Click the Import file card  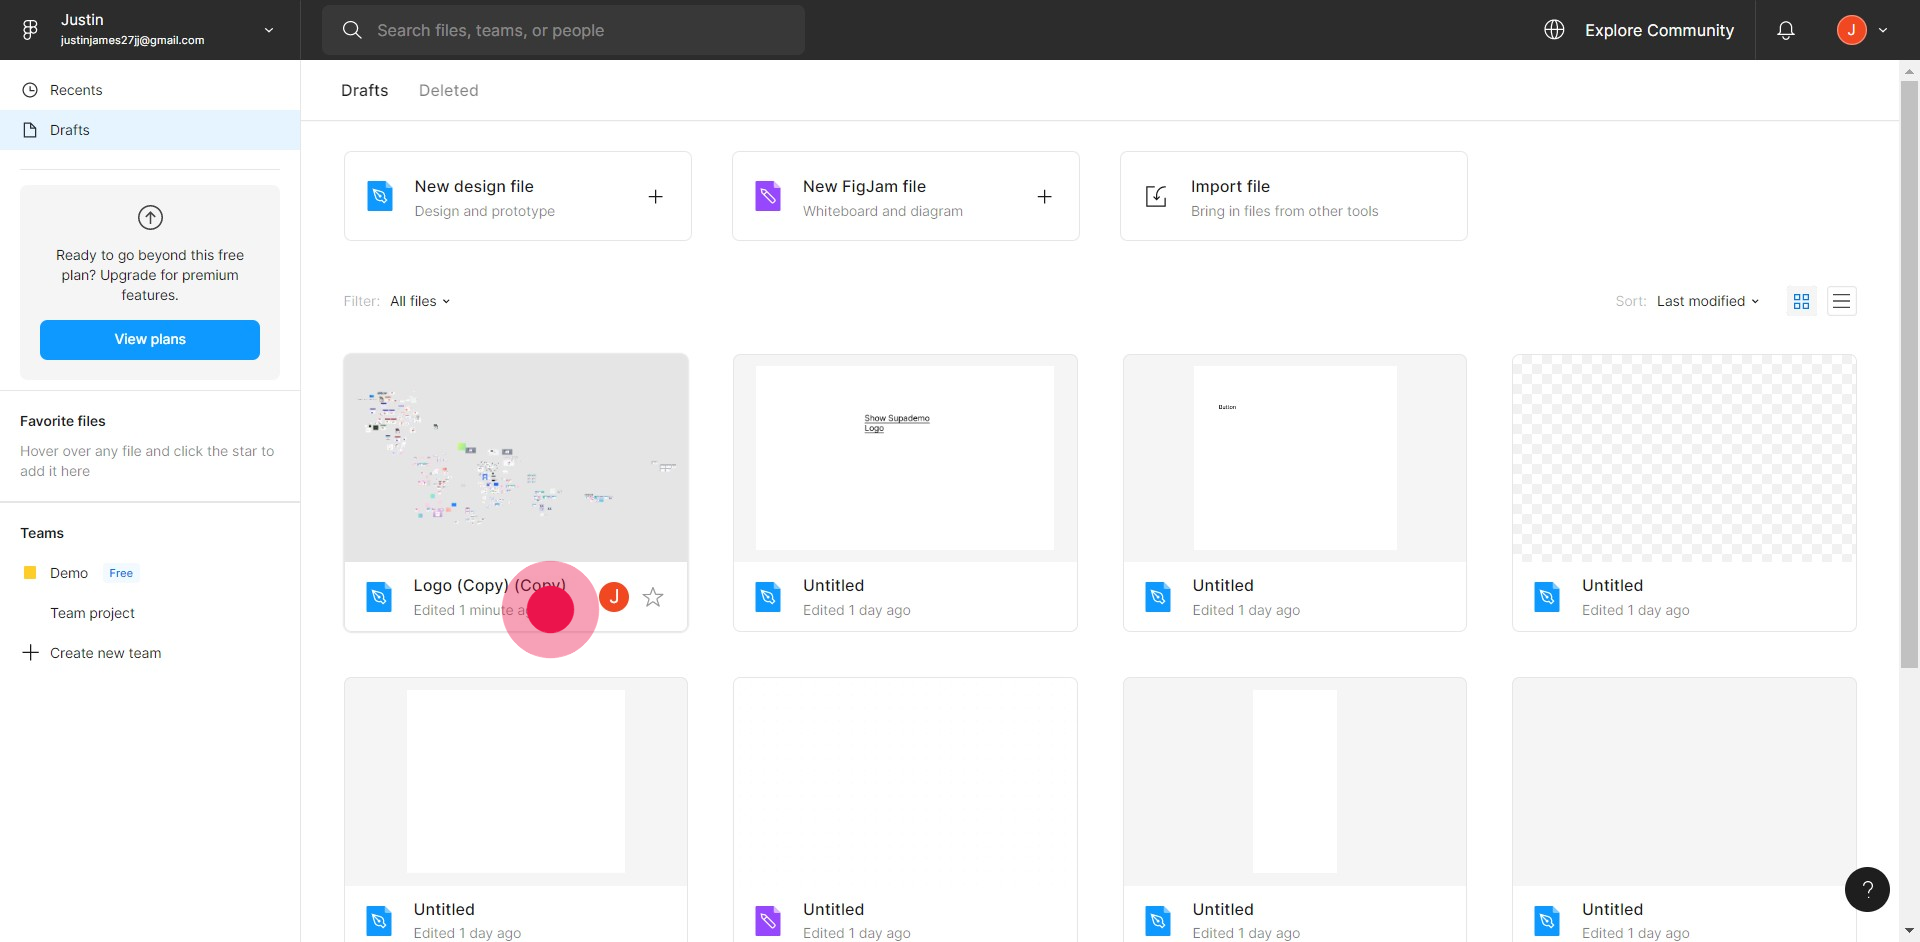pyautogui.click(x=1293, y=196)
